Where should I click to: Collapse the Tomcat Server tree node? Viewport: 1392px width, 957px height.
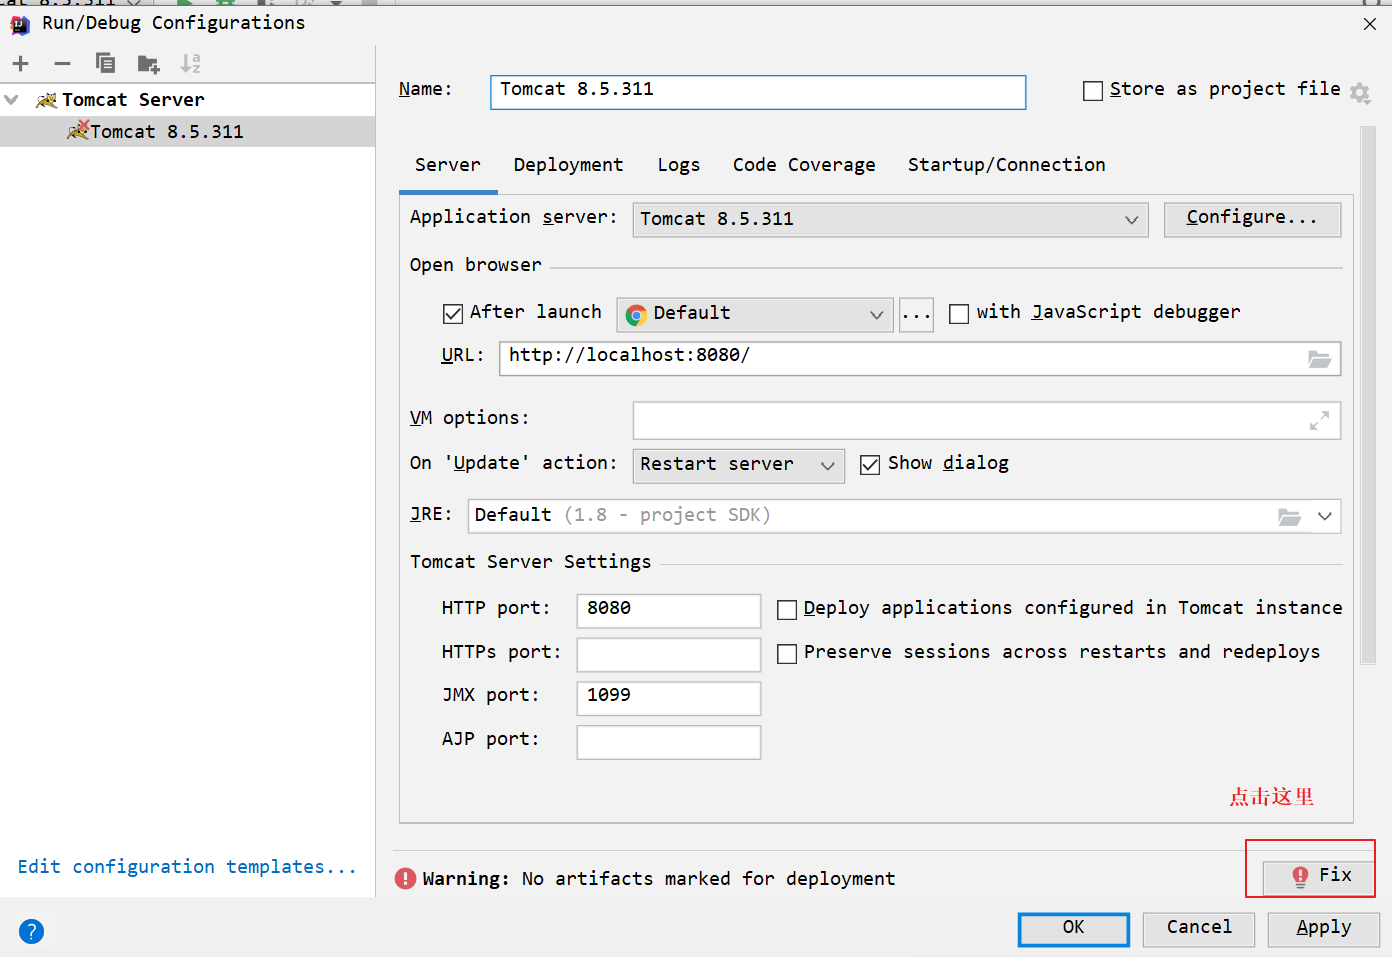[12, 100]
